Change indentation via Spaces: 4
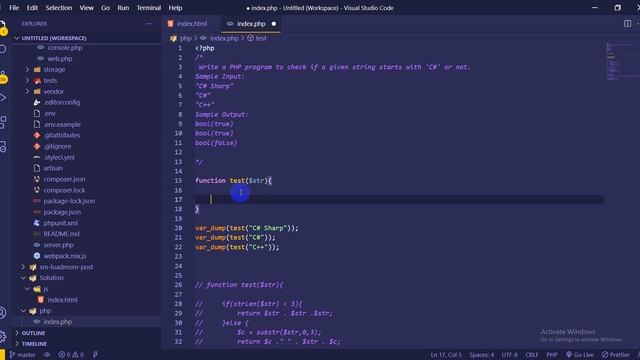This screenshot has height=360, width=640. click(x=482, y=355)
